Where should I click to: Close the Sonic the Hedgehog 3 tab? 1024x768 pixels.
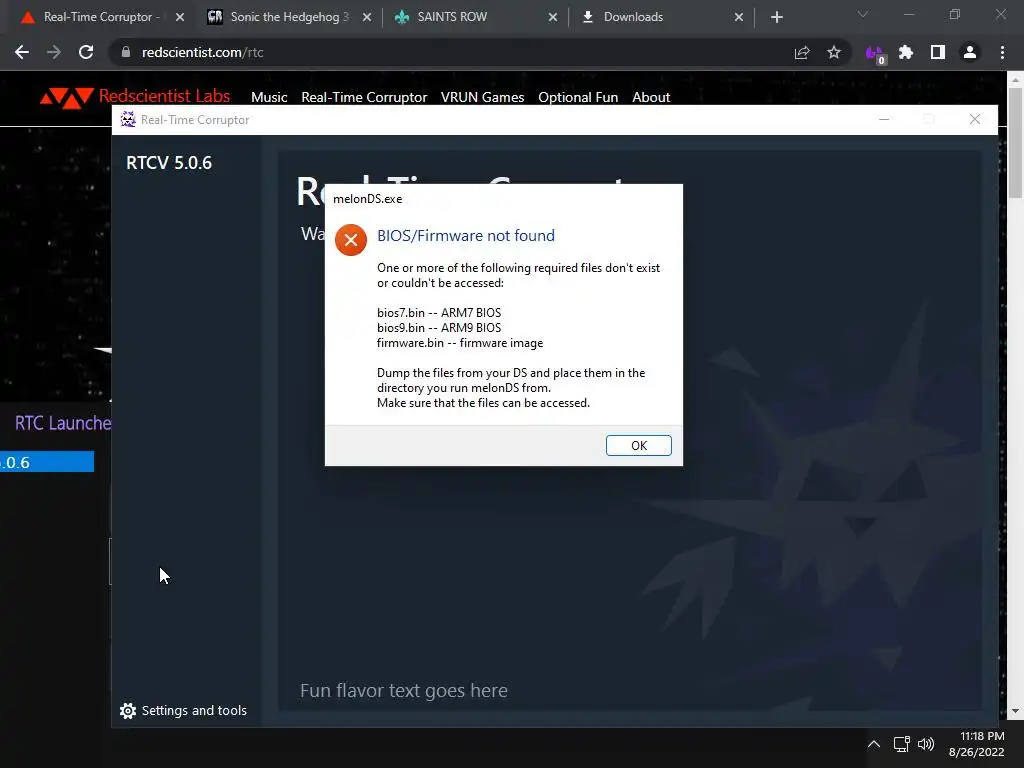click(x=367, y=17)
